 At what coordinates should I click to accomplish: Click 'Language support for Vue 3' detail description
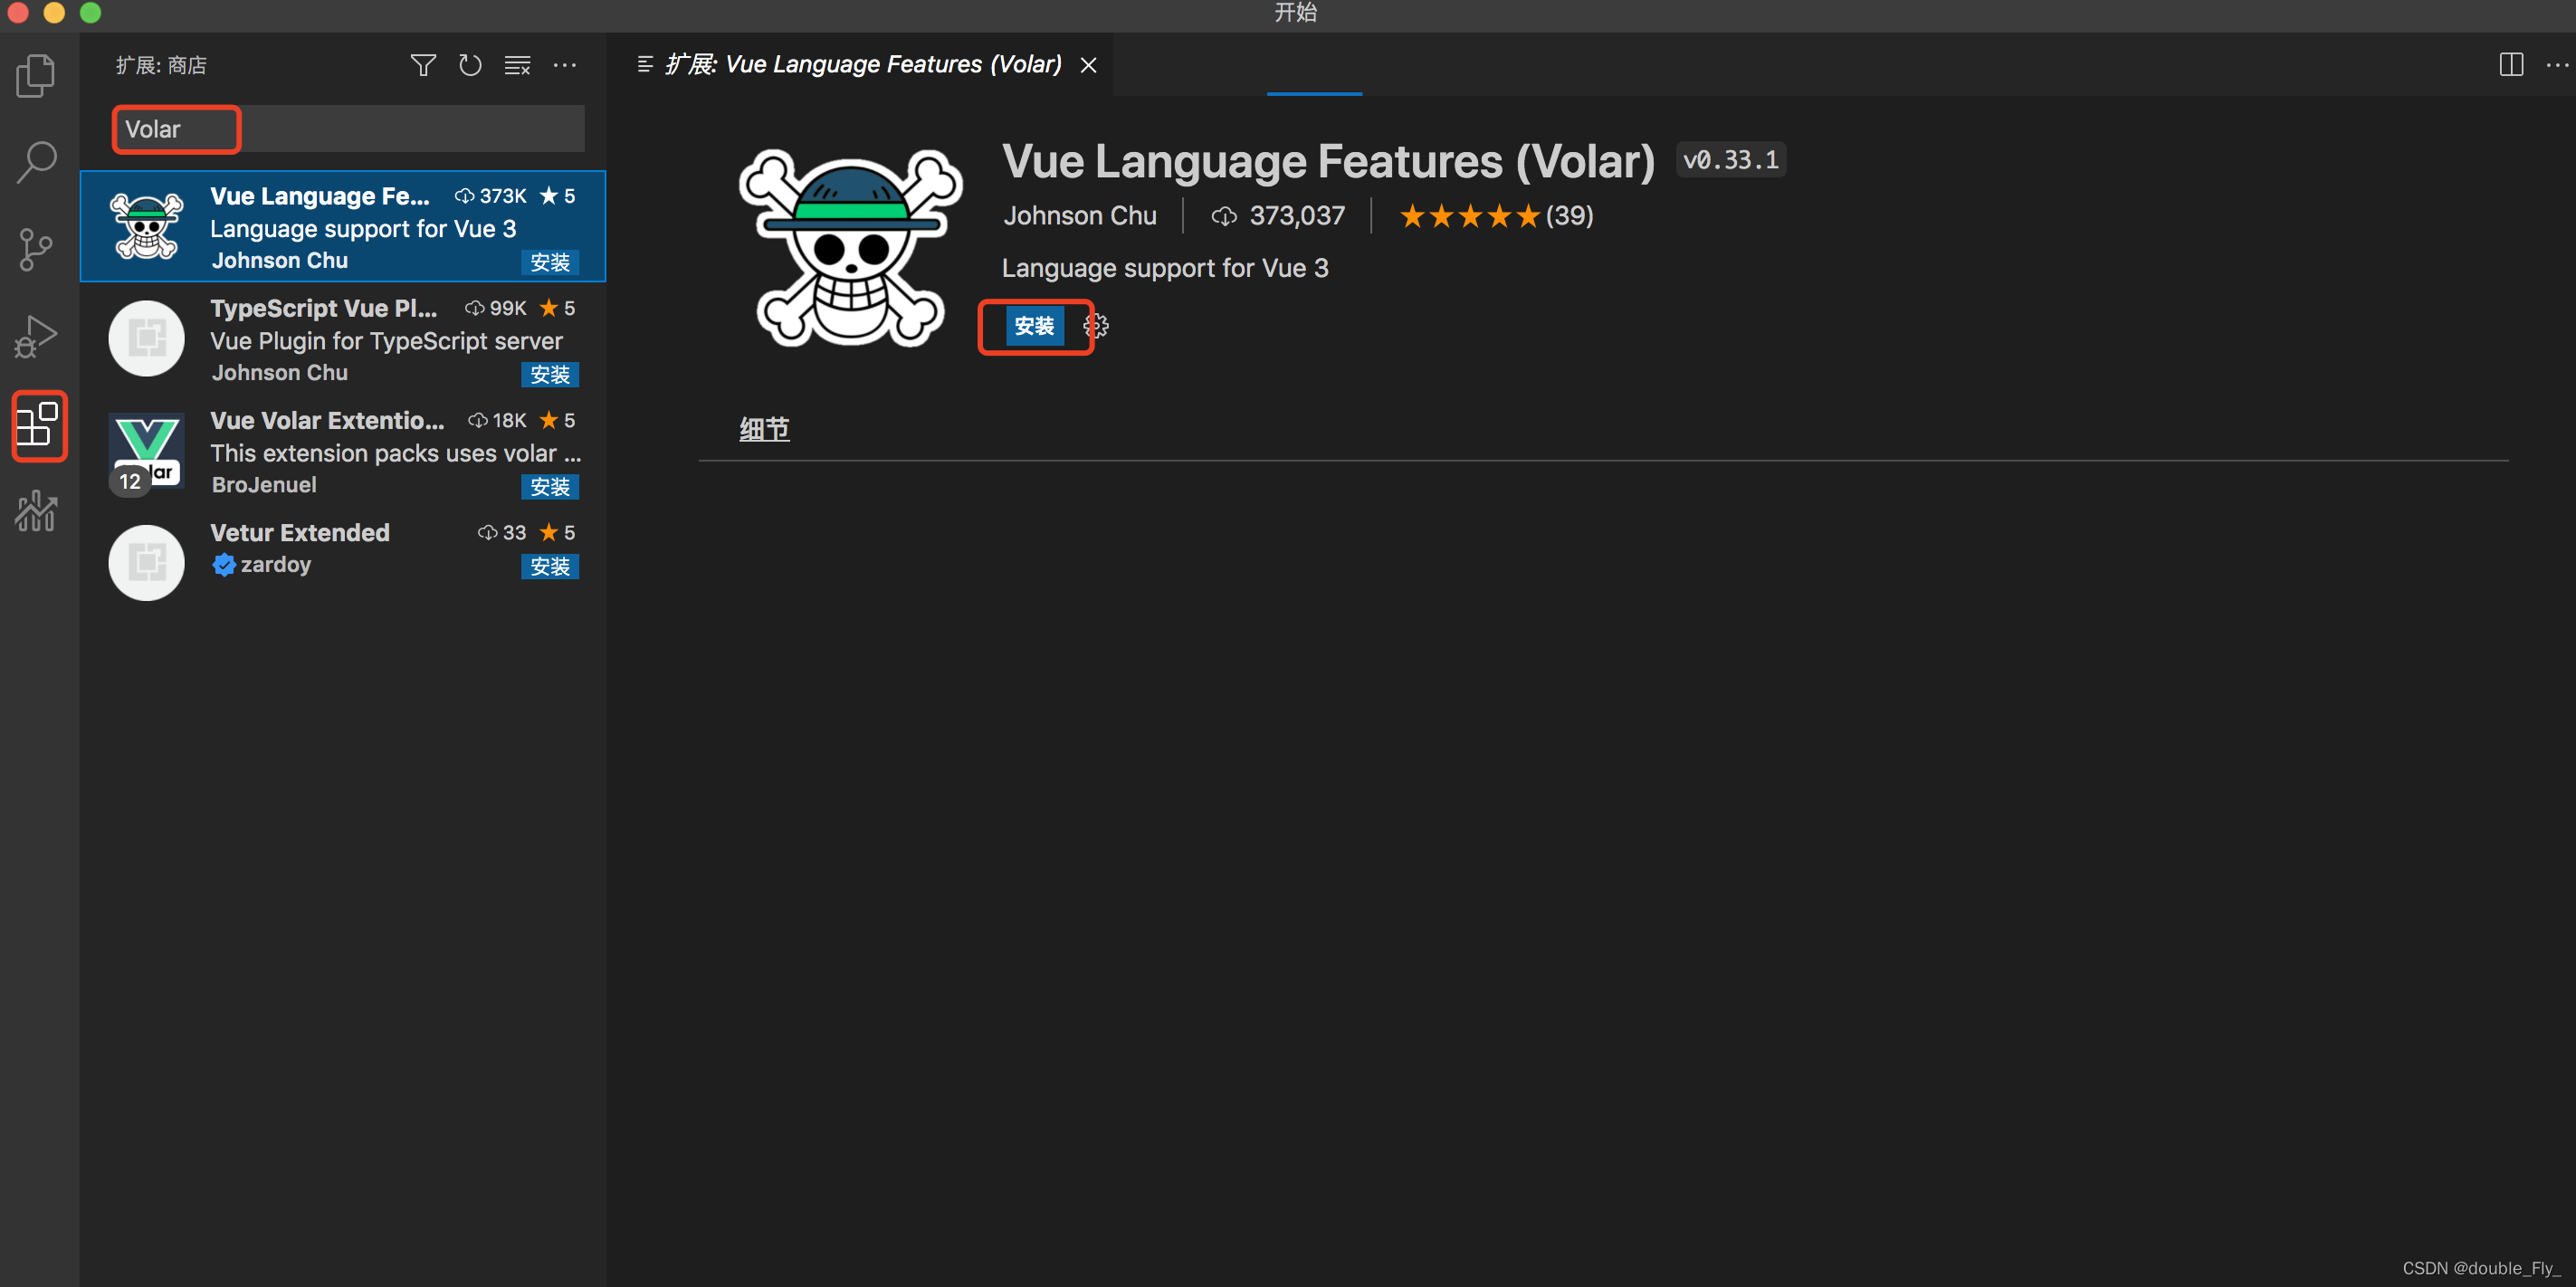point(1165,268)
